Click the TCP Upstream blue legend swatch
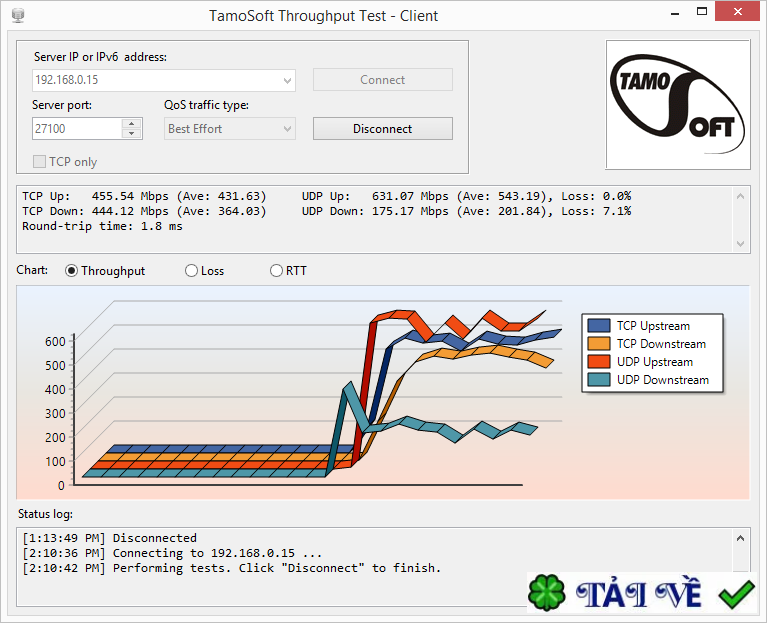Screen dimensions: 767x623 [x=599, y=326]
